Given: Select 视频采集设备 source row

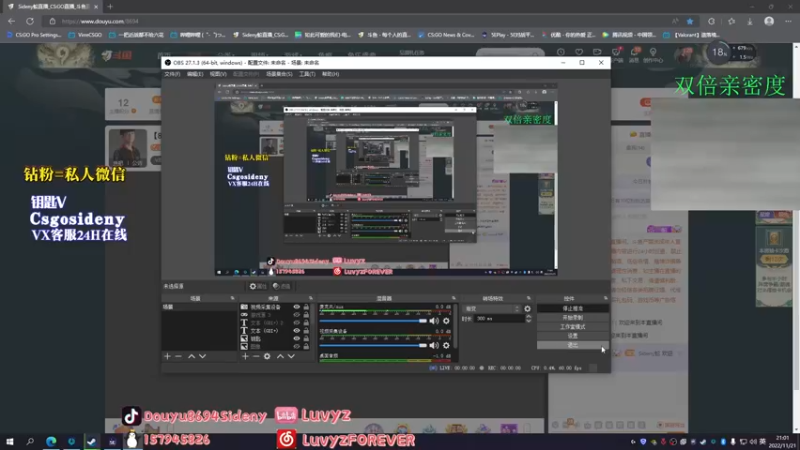Looking at the screenshot, I should pyautogui.click(x=264, y=307).
